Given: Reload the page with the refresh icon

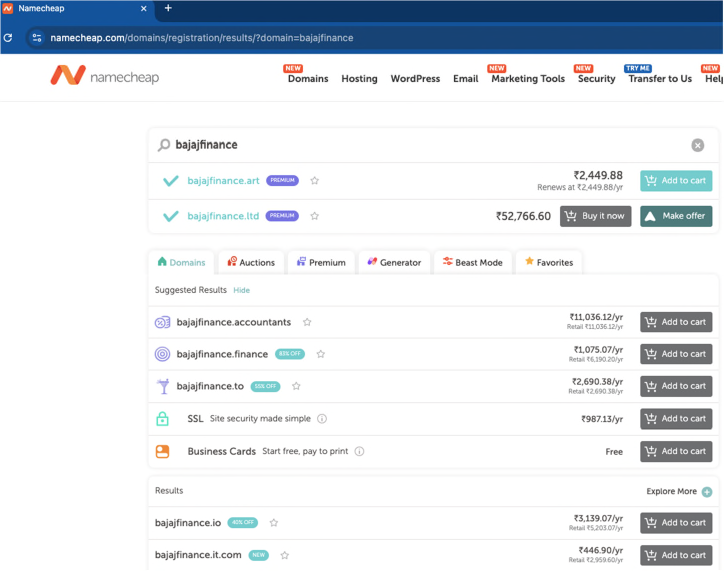Looking at the screenshot, I should pos(8,38).
